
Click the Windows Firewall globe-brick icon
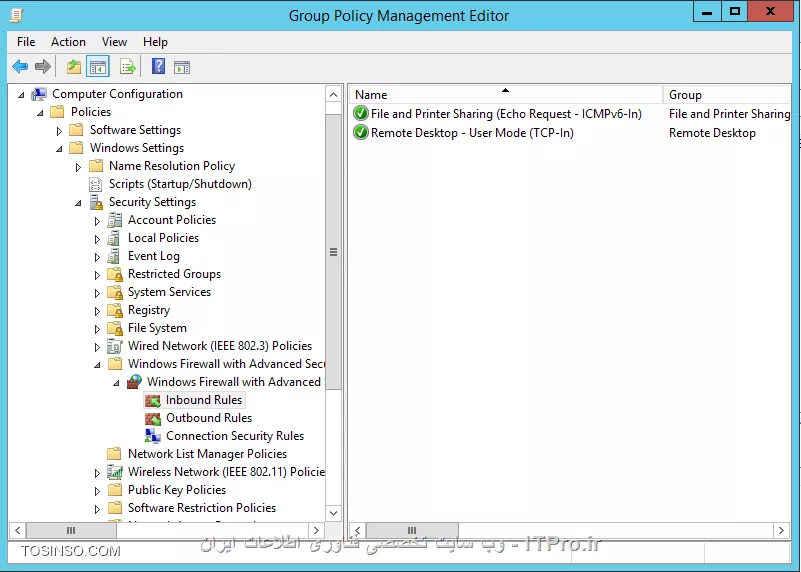[x=134, y=382]
